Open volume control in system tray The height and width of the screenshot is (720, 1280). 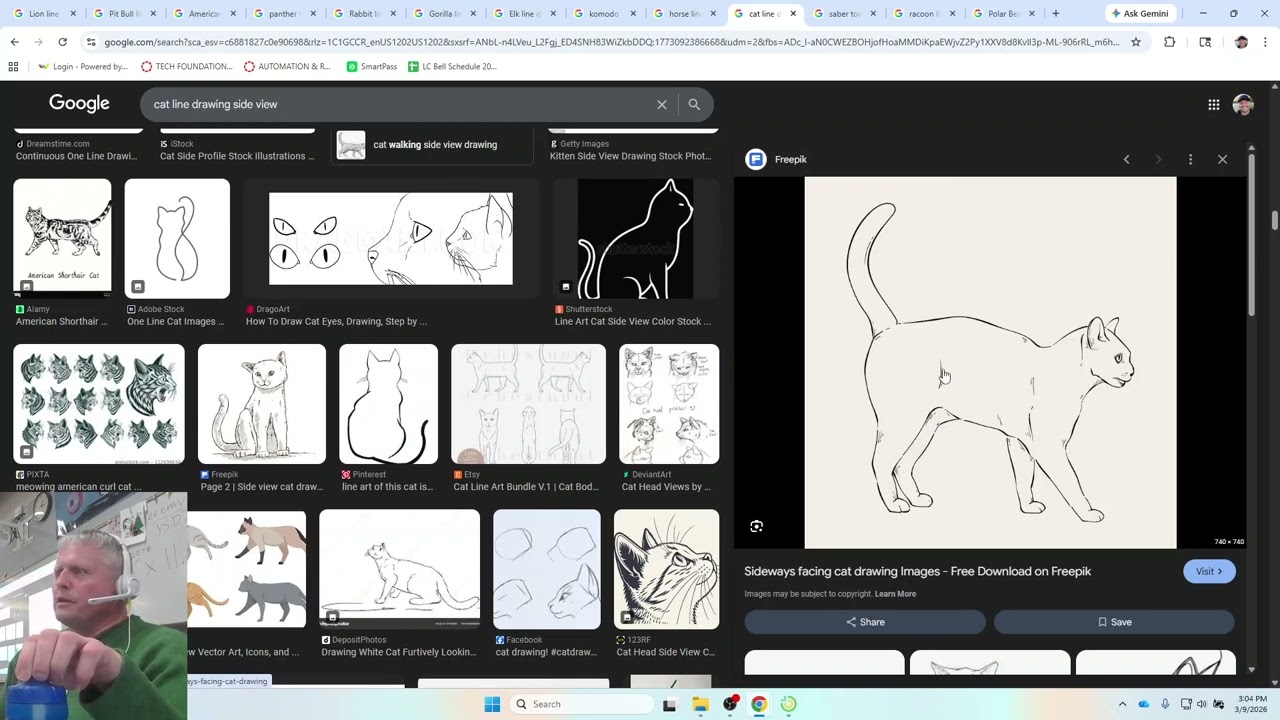click(x=1202, y=704)
